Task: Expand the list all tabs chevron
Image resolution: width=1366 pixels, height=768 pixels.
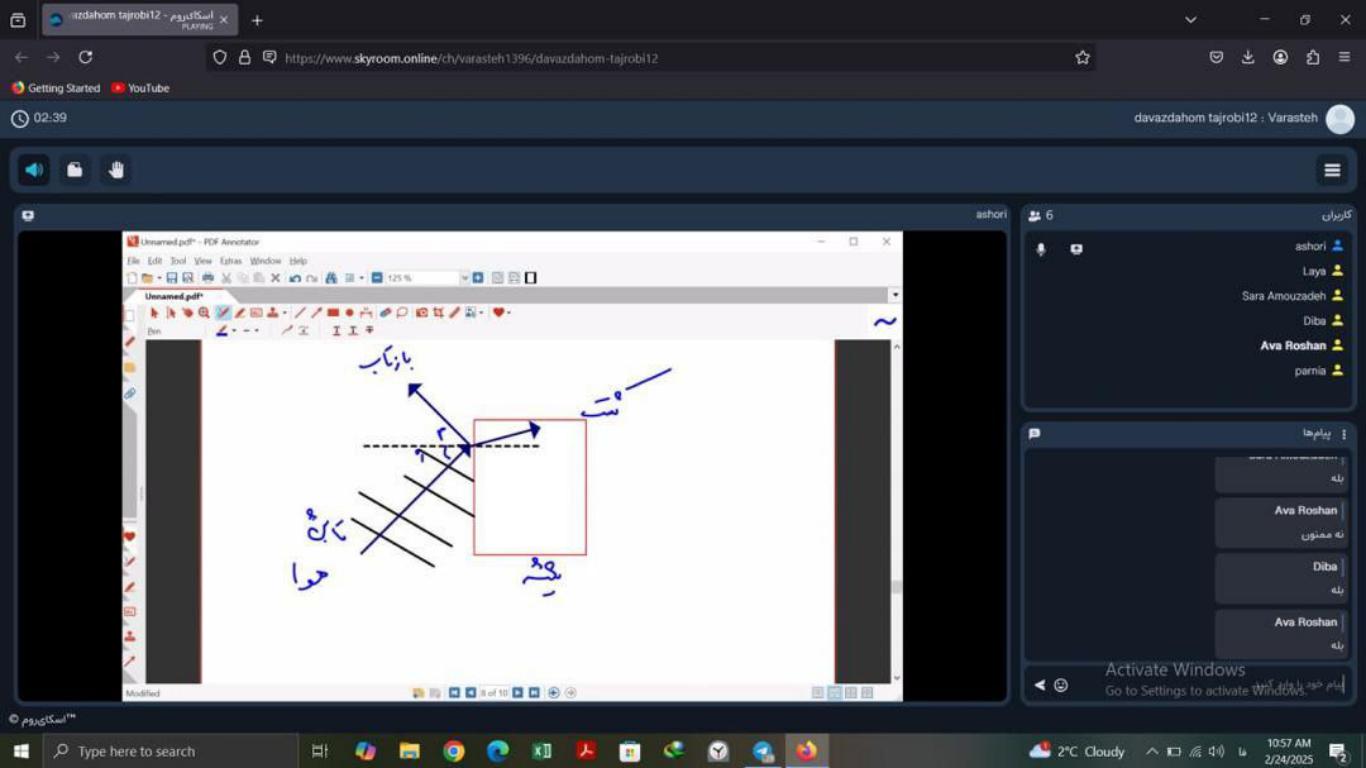Action: pos(1190,20)
